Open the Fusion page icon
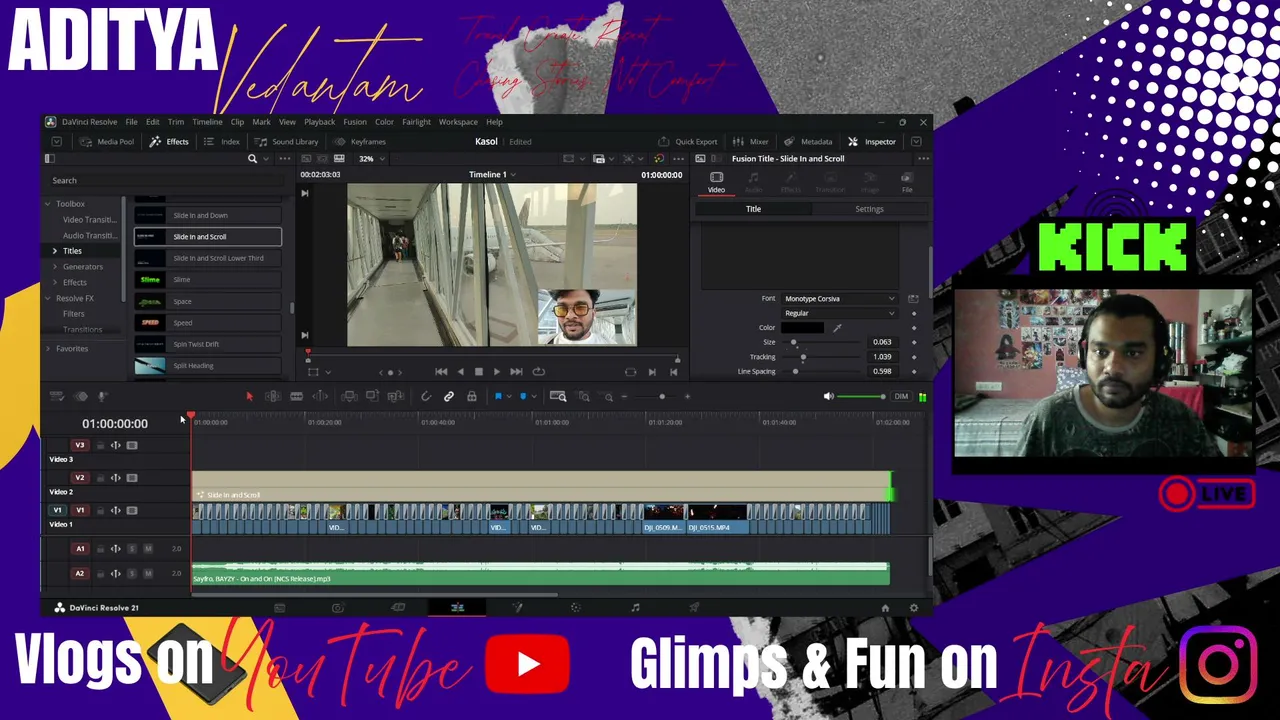Screen dimensions: 1280x720 [x=517, y=608]
